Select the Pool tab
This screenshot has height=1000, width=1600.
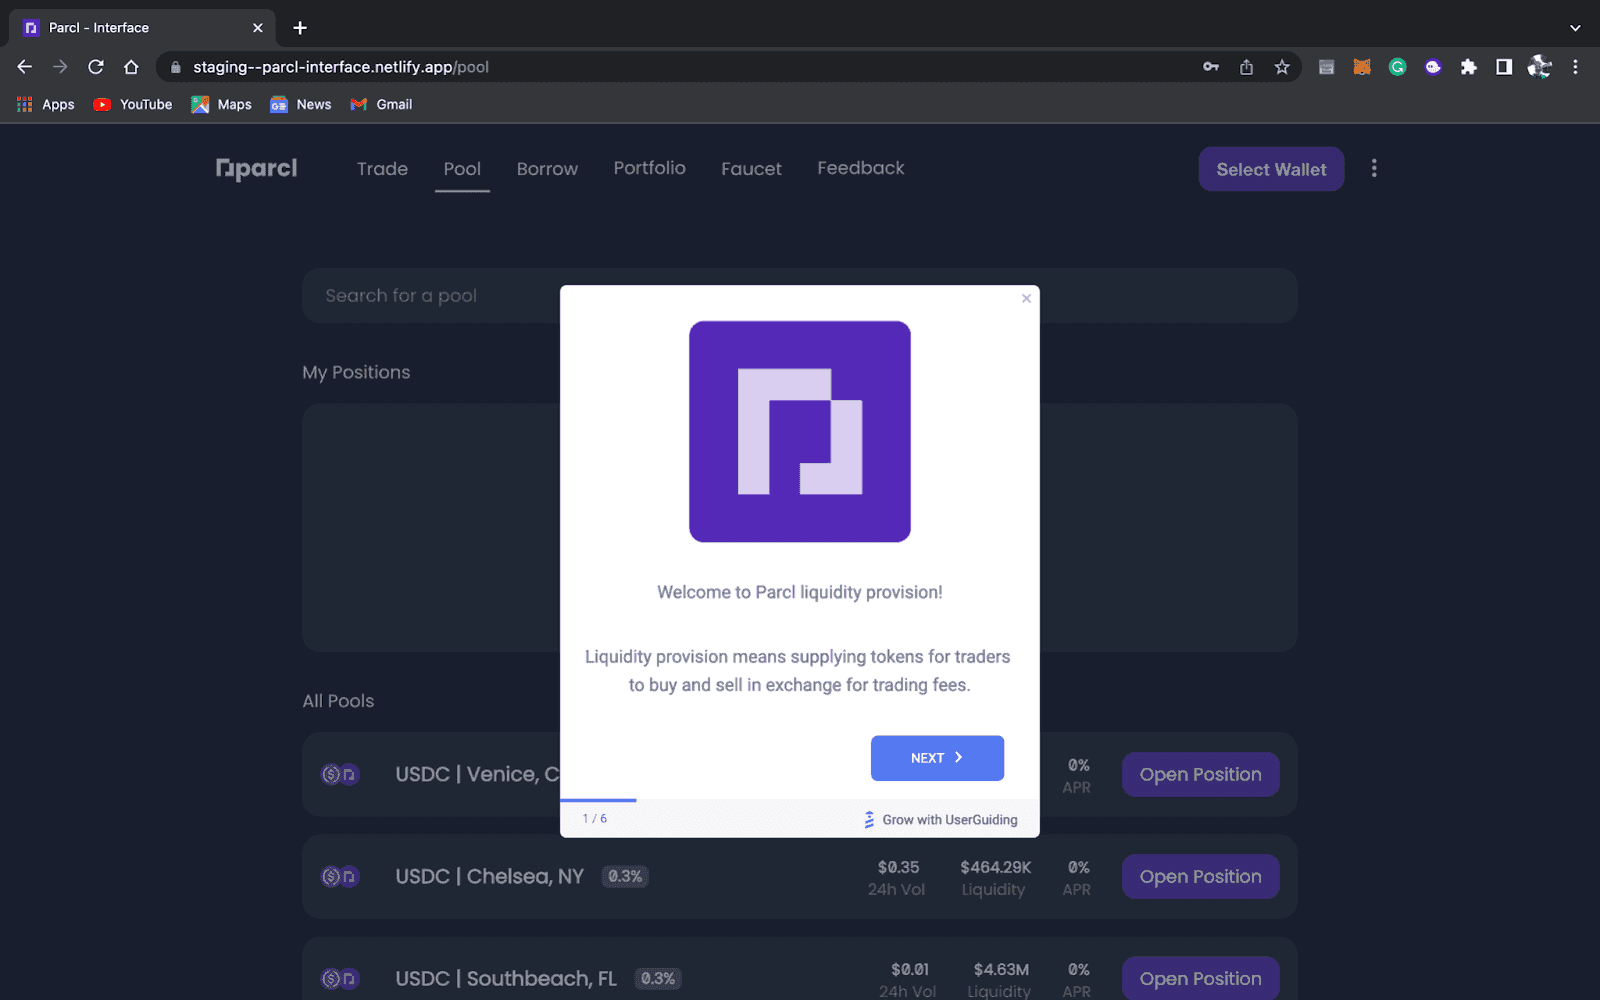pyautogui.click(x=462, y=169)
